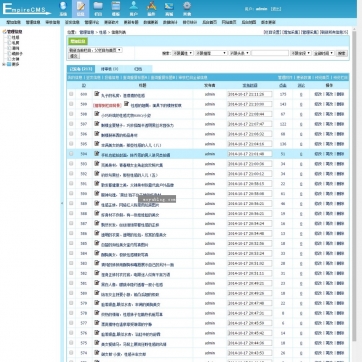Open the second search filter dropdown

click(211, 53)
